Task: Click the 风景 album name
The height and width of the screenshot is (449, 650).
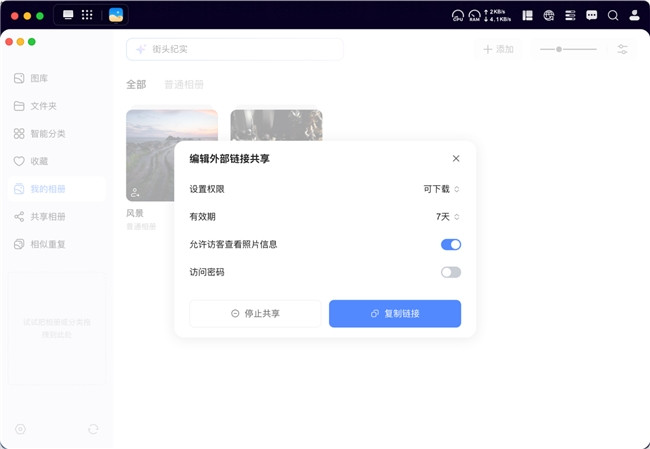Action: (135, 213)
